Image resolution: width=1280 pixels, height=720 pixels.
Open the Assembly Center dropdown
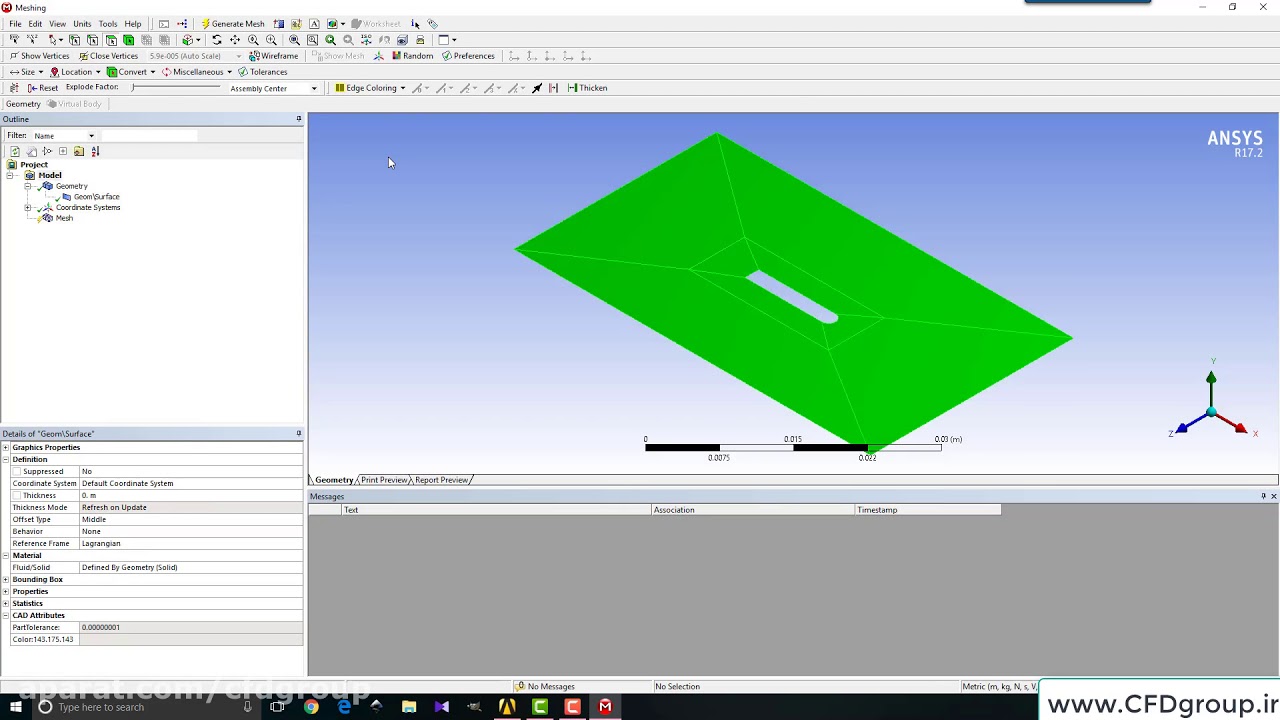(x=272, y=88)
